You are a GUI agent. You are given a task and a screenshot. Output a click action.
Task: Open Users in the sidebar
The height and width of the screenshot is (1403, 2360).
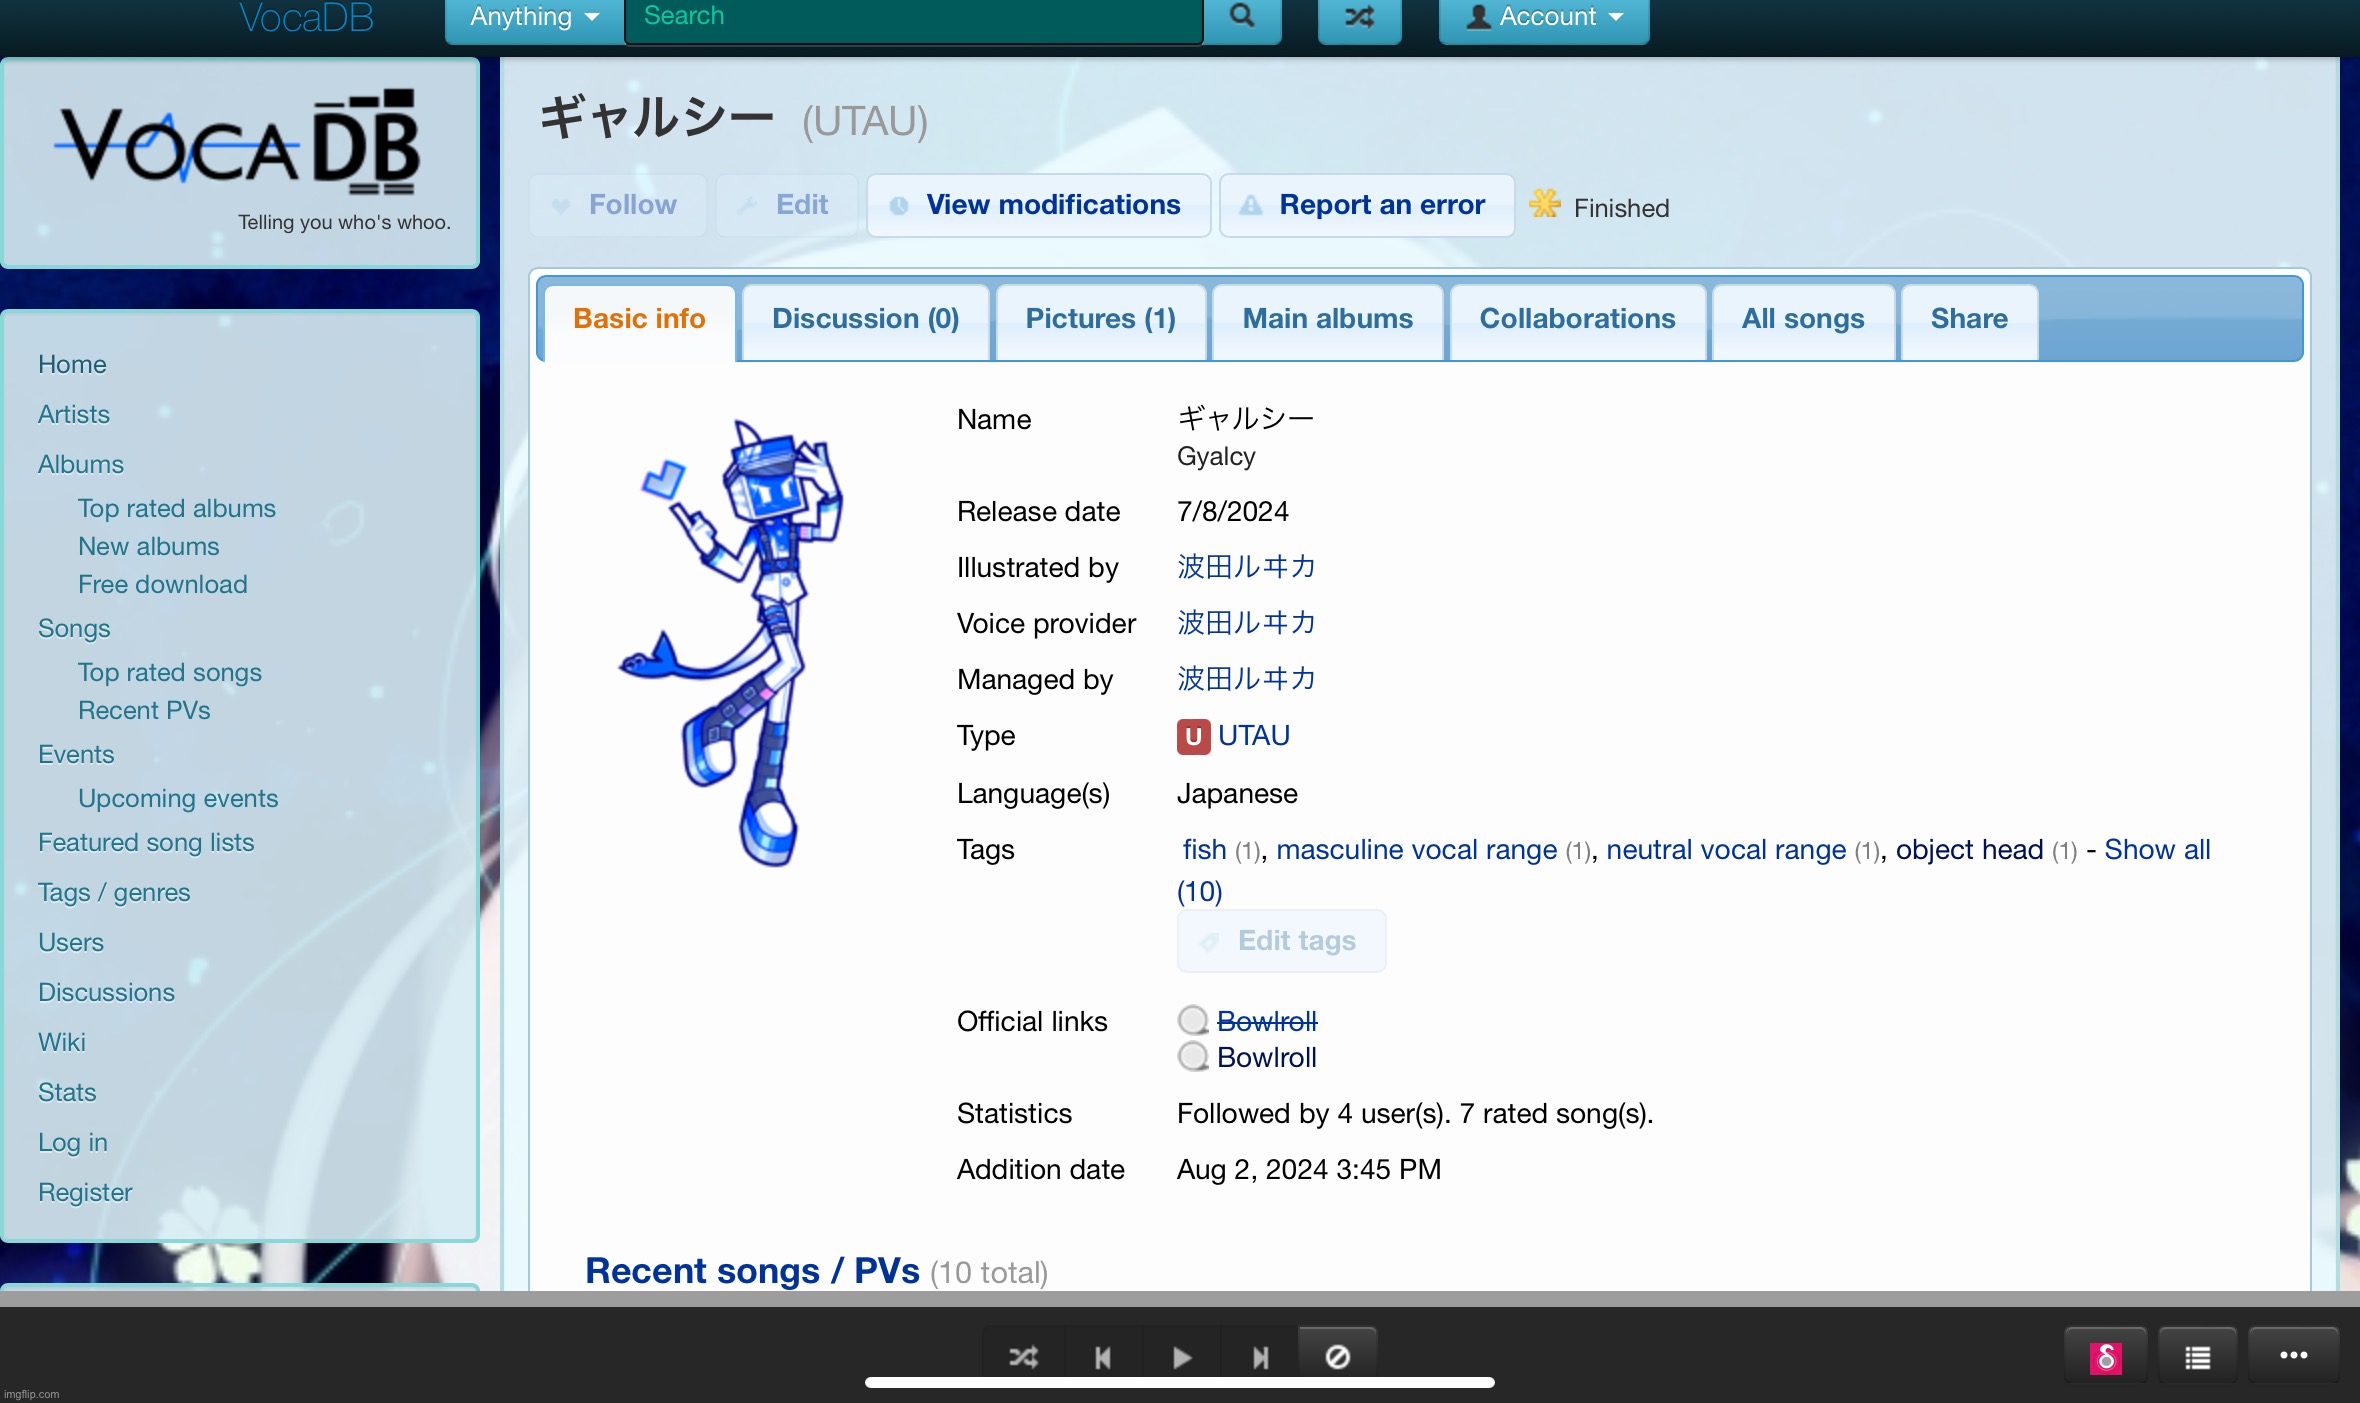(x=71, y=942)
